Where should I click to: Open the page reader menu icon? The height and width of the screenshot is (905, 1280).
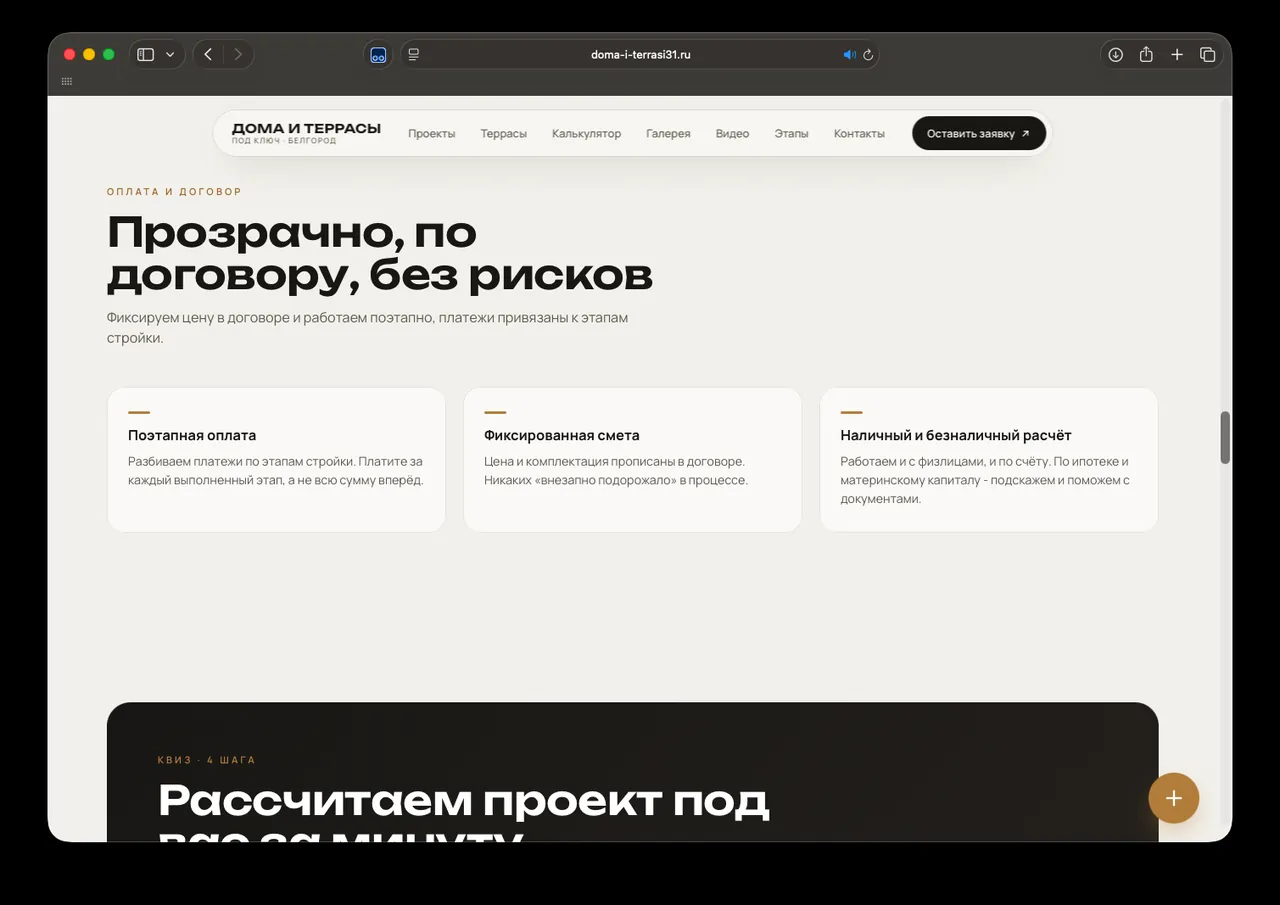click(x=414, y=55)
